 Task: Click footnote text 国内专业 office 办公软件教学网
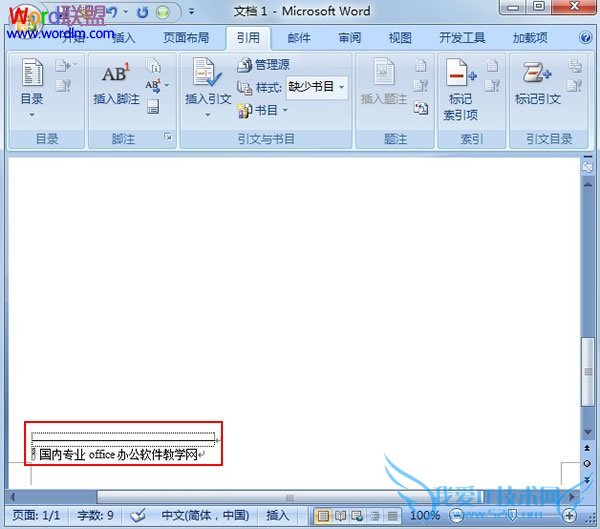(x=118, y=455)
